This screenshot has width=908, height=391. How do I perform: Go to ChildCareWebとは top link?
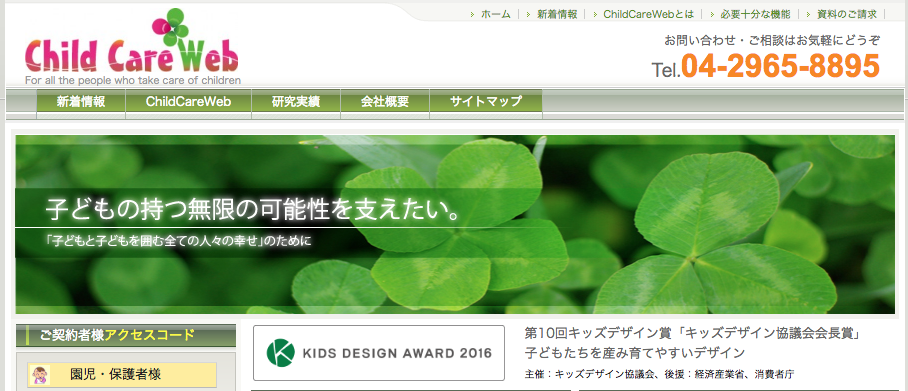coord(648,14)
